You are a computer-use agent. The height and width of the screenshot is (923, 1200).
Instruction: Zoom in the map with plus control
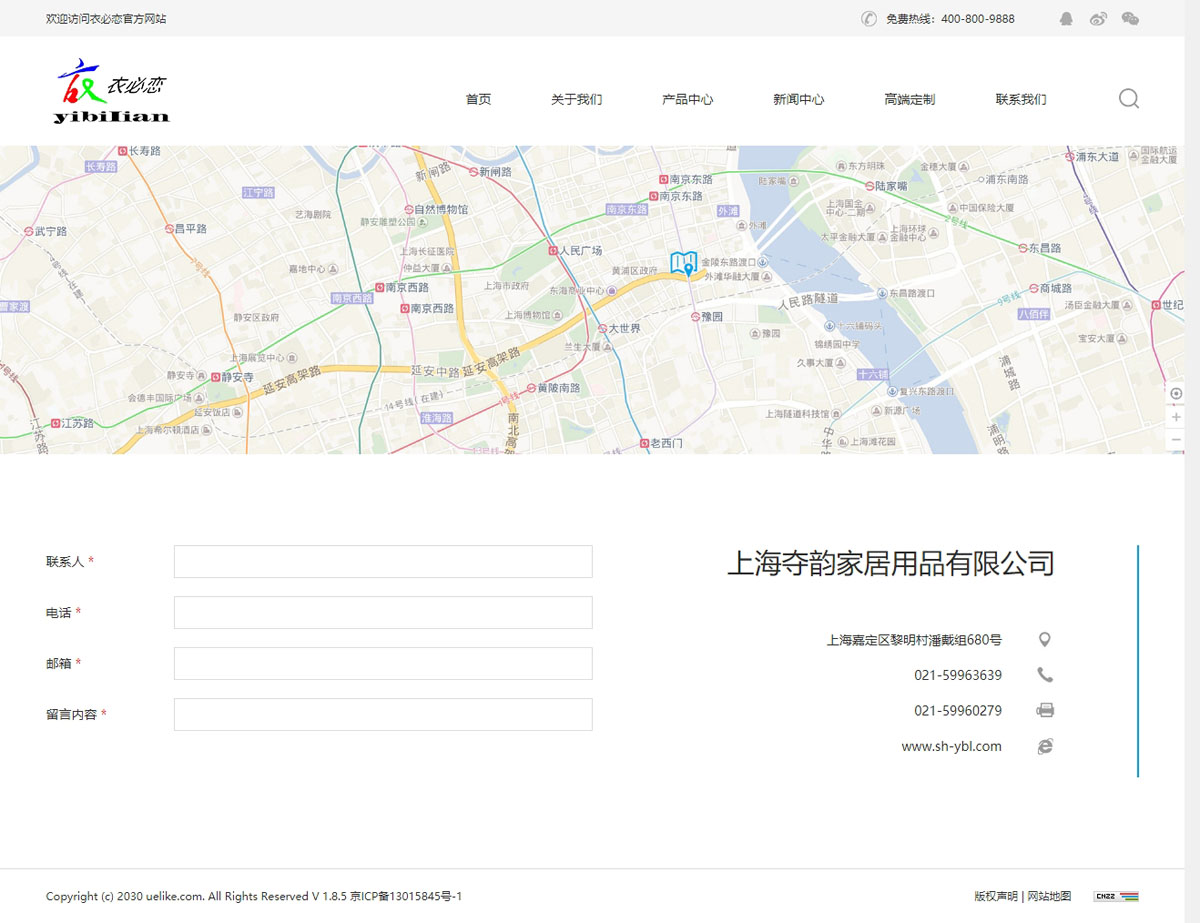click(1176, 417)
